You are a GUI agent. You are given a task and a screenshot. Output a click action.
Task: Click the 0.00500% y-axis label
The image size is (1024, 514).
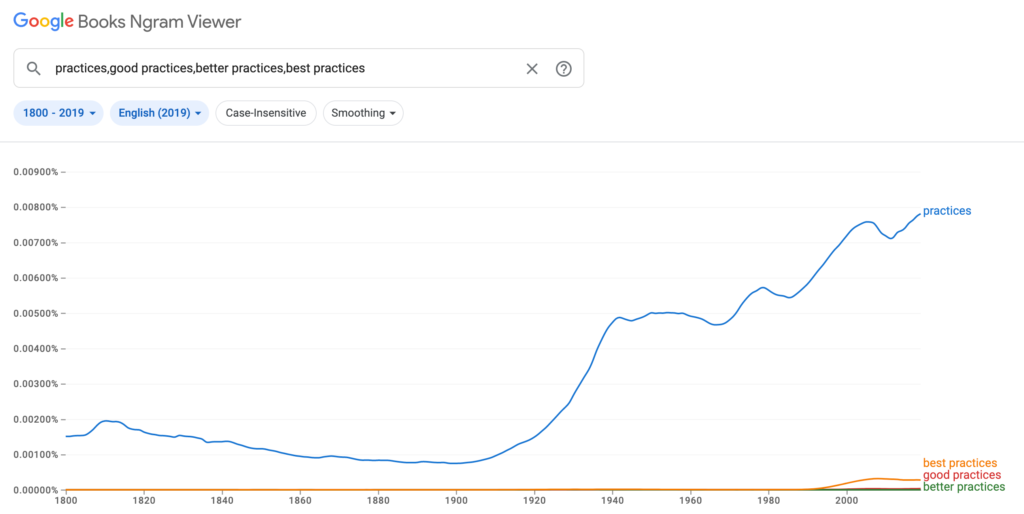[35, 313]
